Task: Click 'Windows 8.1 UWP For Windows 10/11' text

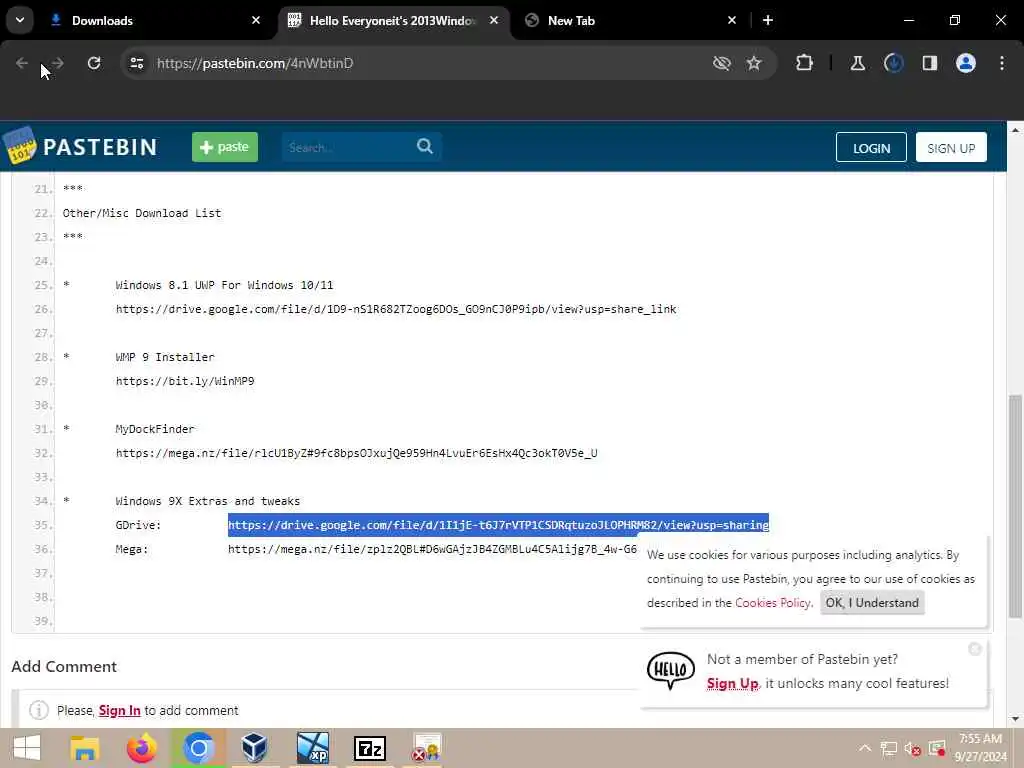Action: 224,285
